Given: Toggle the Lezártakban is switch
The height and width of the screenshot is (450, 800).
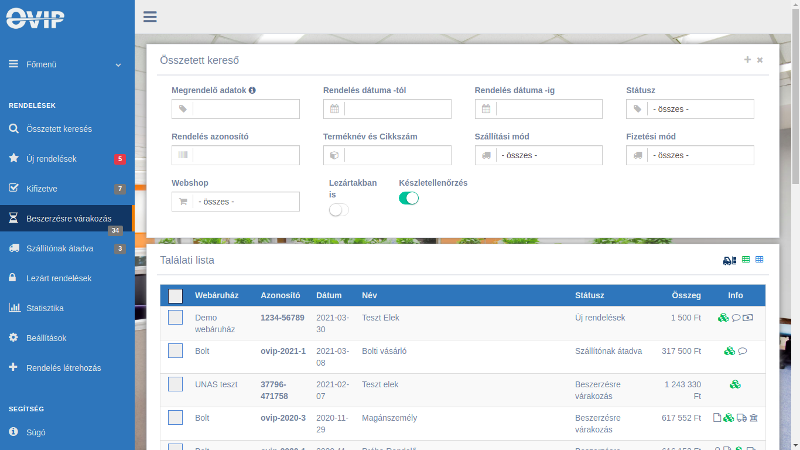Looking at the screenshot, I should pyautogui.click(x=339, y=210).
